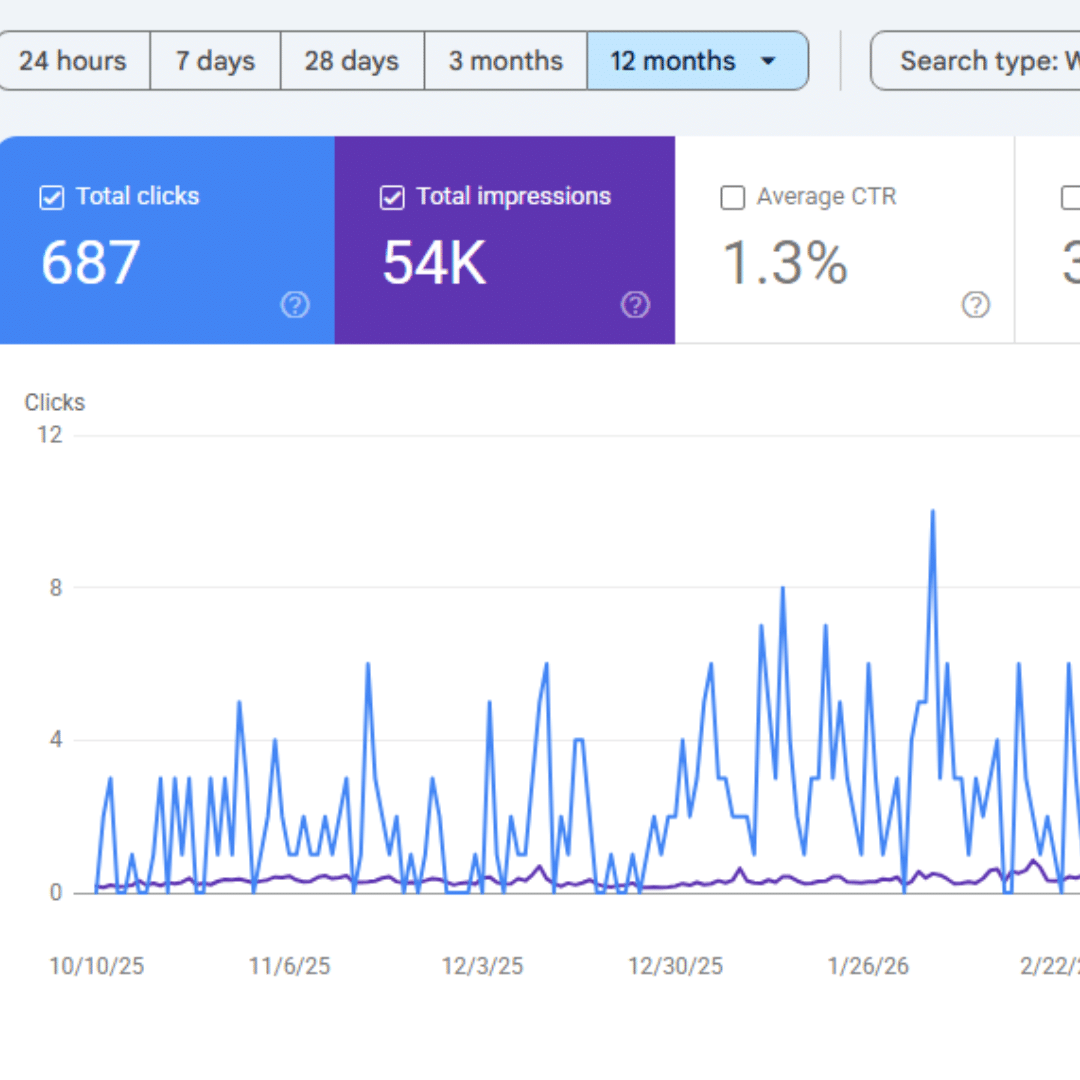Open the Search type filter

[975, 61]
